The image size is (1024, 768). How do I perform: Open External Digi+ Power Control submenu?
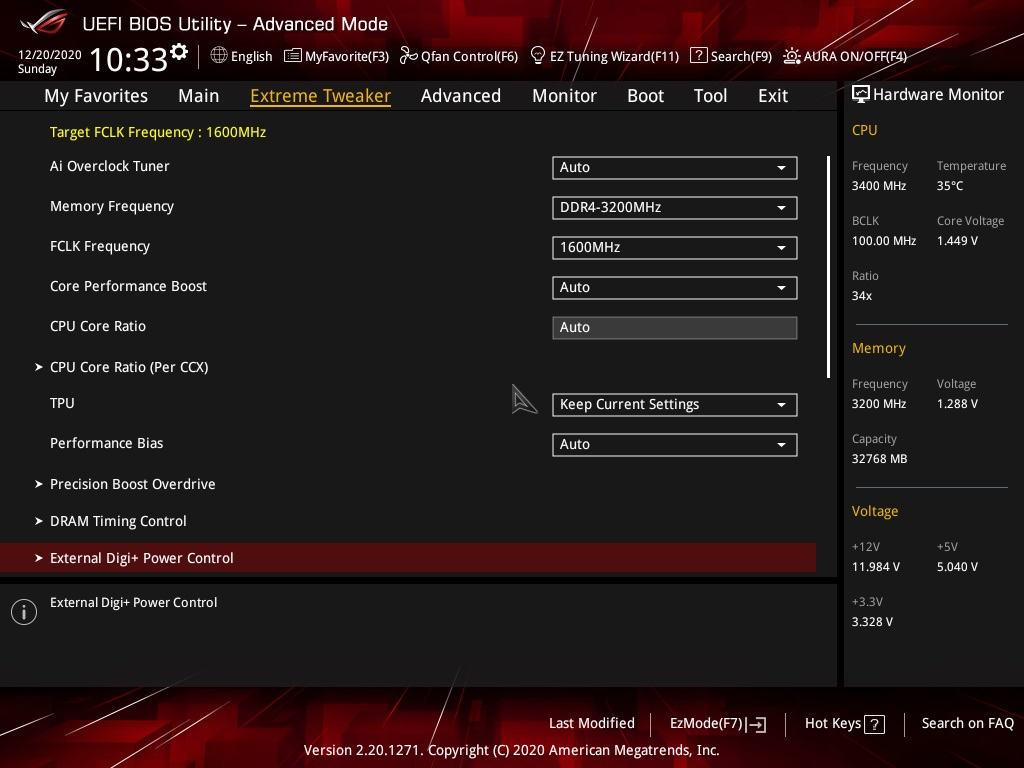tap(408, 558)
